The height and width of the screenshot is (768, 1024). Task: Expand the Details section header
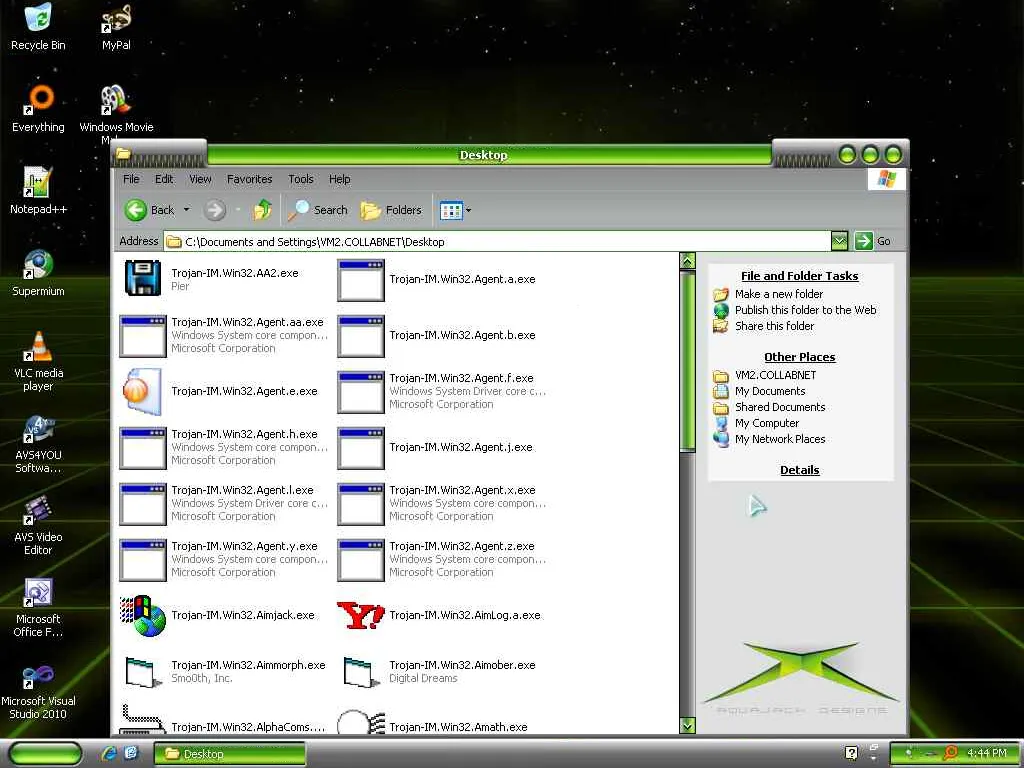point(799,470)
